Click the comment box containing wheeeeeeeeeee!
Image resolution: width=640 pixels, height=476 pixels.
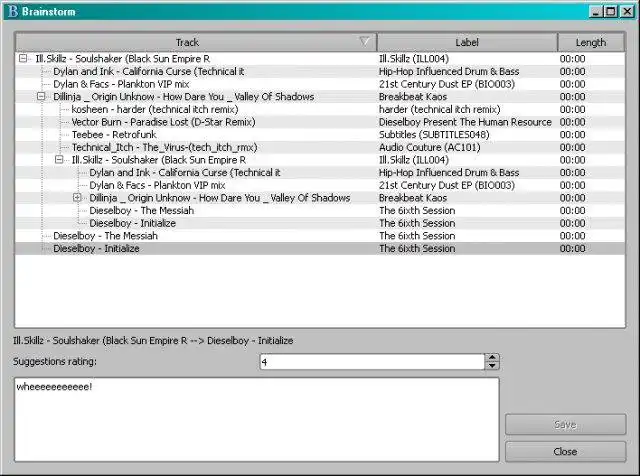(257, 420)
